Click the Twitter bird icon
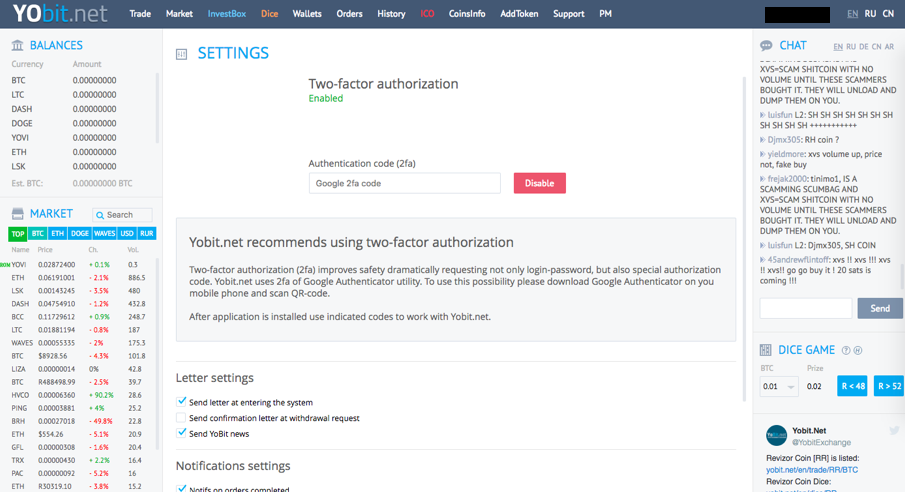 tap(894, 430)
